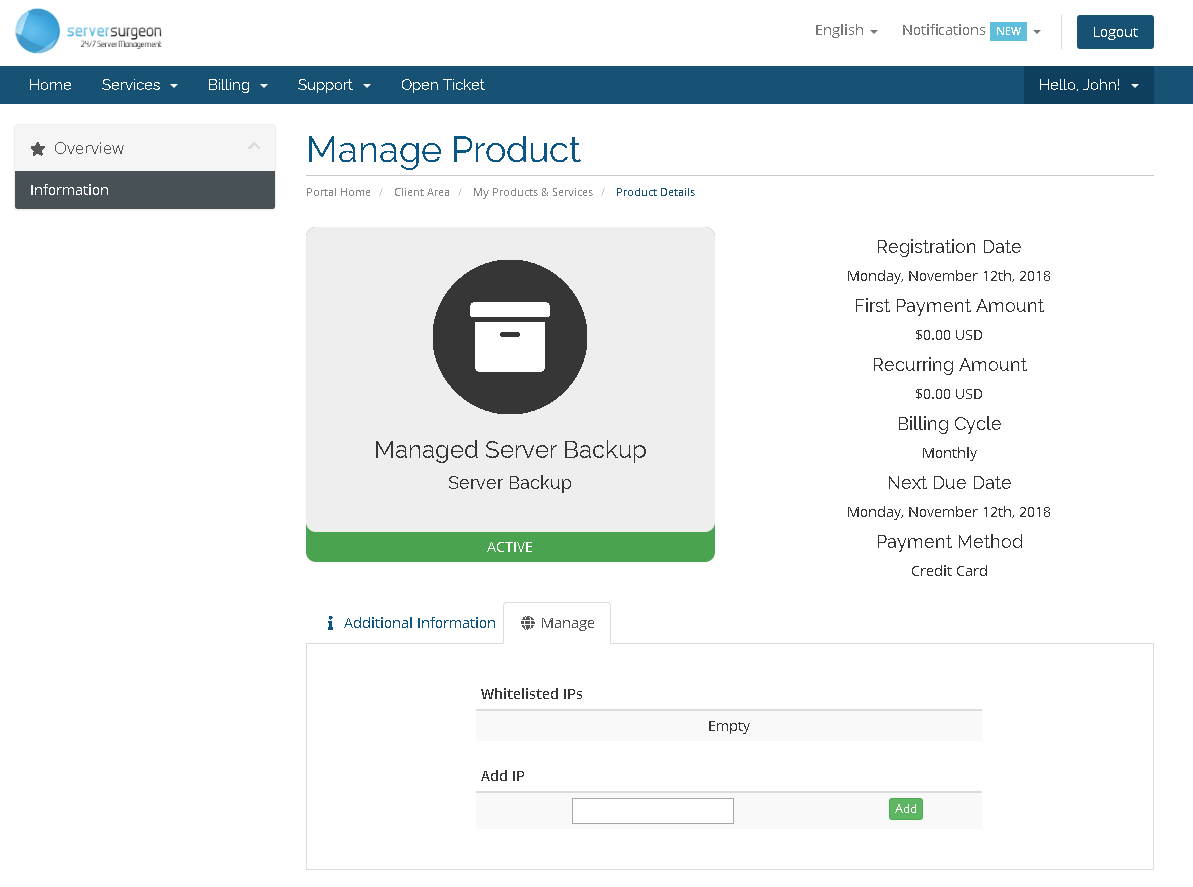Expand the Billing menu
Screen dimensions: 1193x887
(238, 85)
